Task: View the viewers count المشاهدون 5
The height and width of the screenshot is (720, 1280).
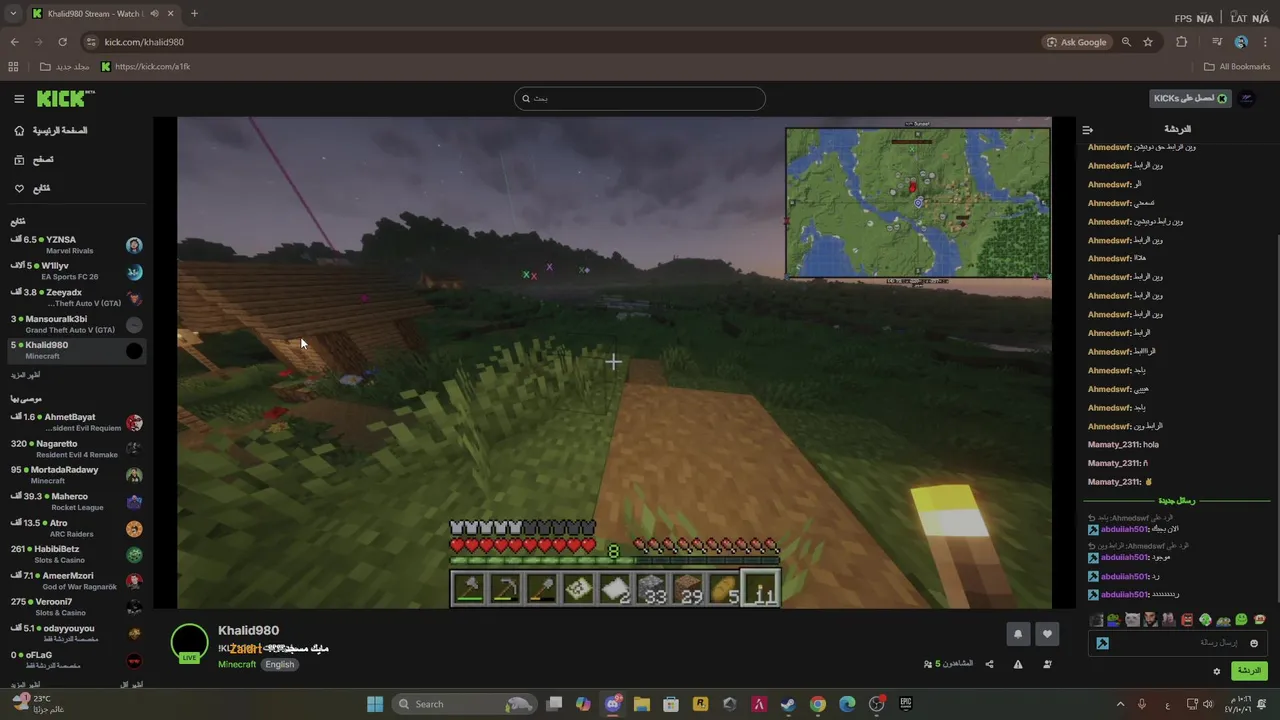Action: click(948, 664)
